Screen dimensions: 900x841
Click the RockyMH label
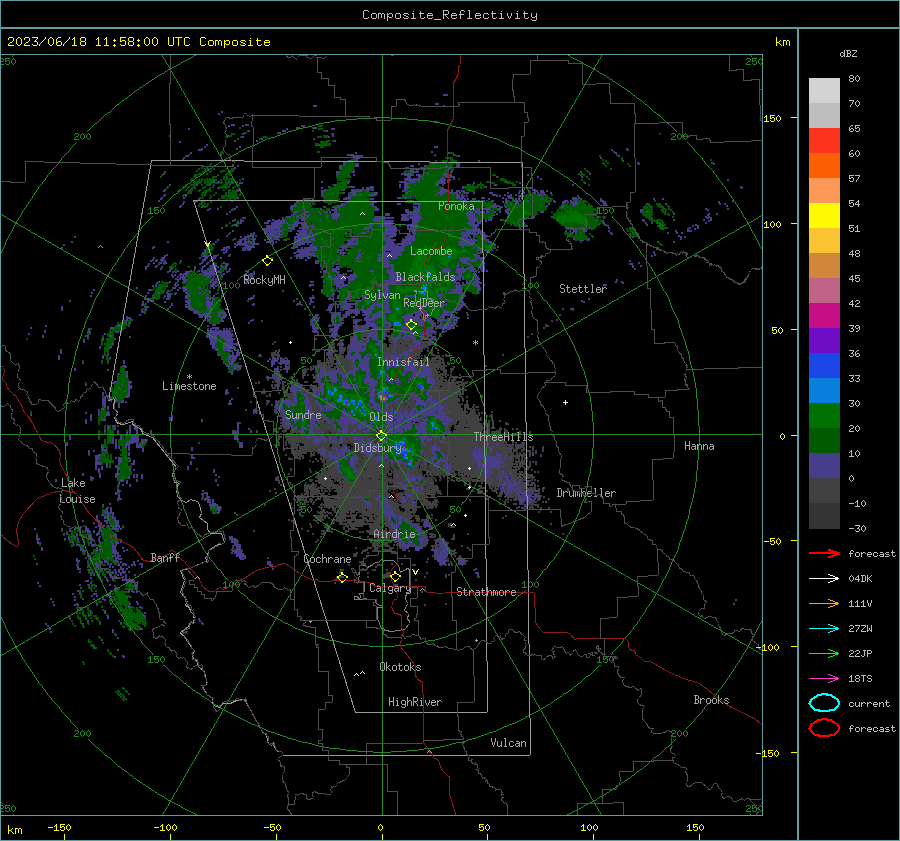tap(264, 280)
